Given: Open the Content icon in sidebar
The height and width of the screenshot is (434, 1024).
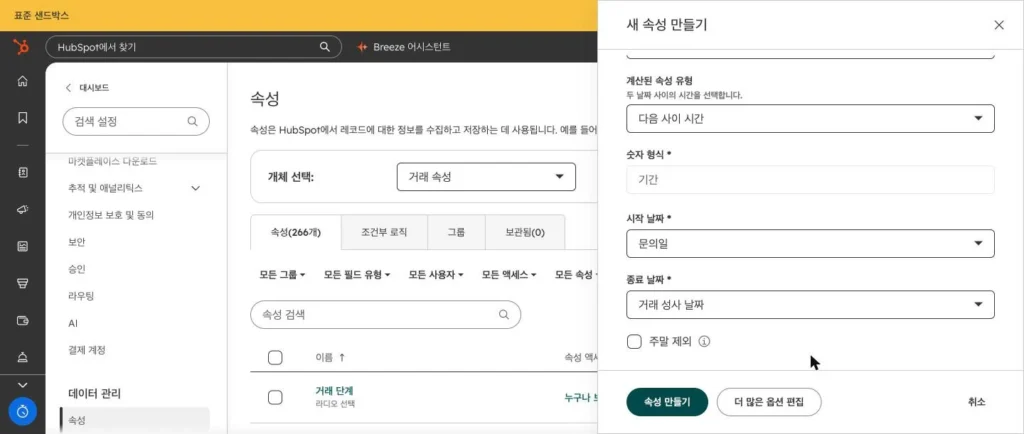Looking at the screenshot, I should tap(22, 247).
